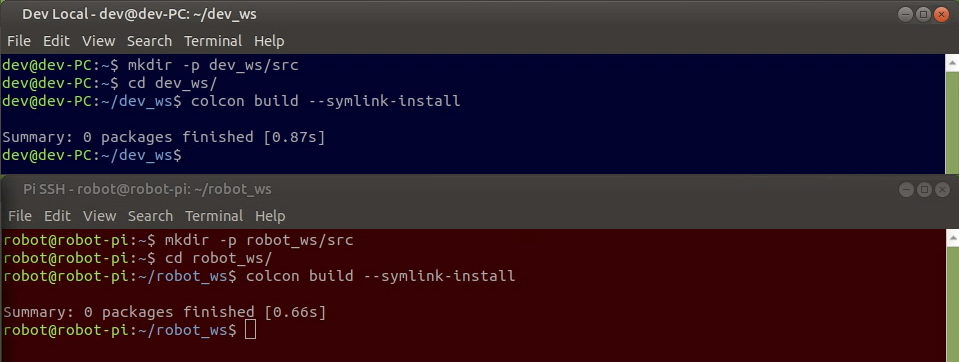The image size is (959, 362).
Task: Open Edit menu in Pi SSH terminal
Action: point(57,216)
